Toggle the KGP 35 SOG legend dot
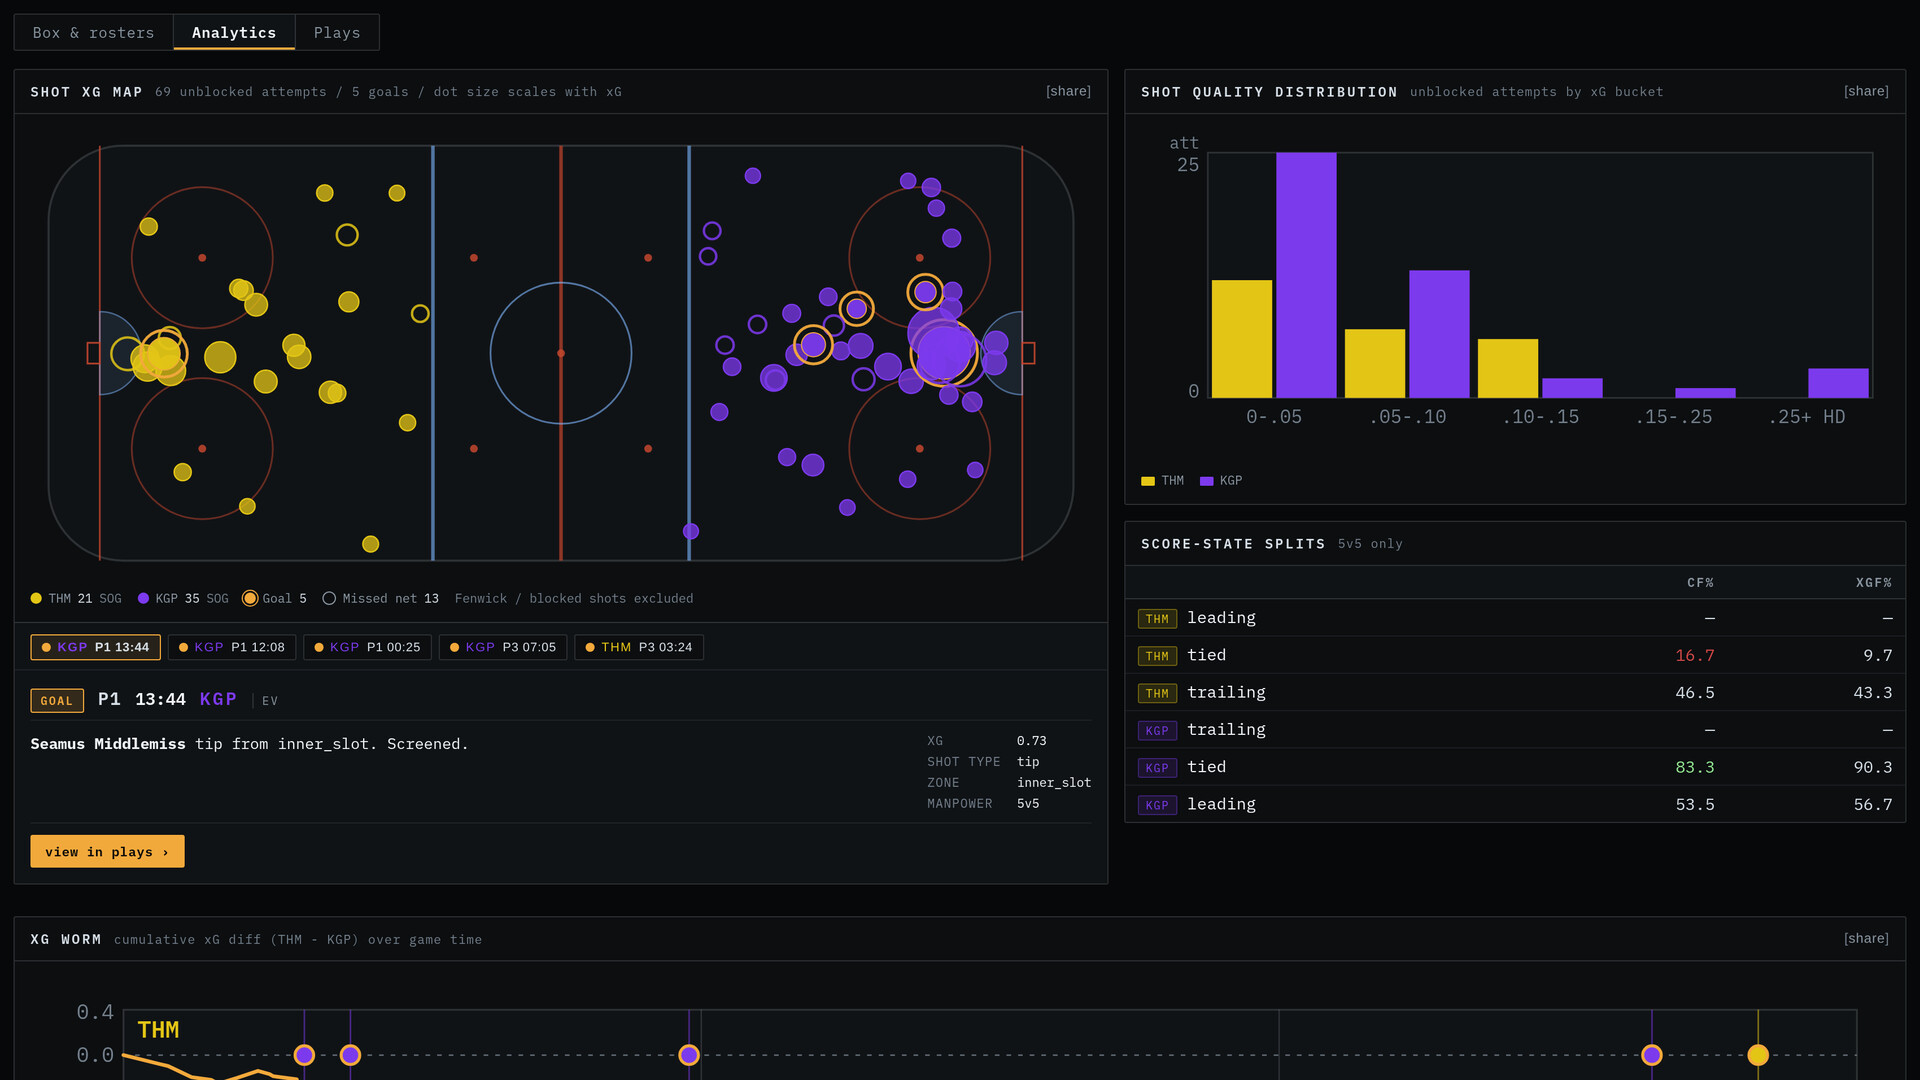 point(143,598)
